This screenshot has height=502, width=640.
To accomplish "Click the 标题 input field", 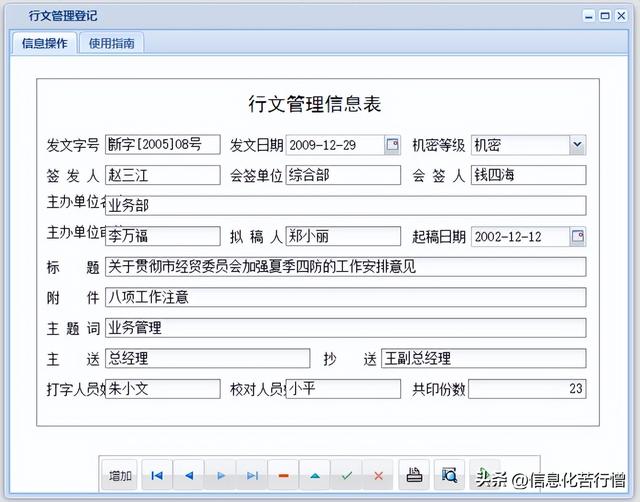I will [346, 267].
